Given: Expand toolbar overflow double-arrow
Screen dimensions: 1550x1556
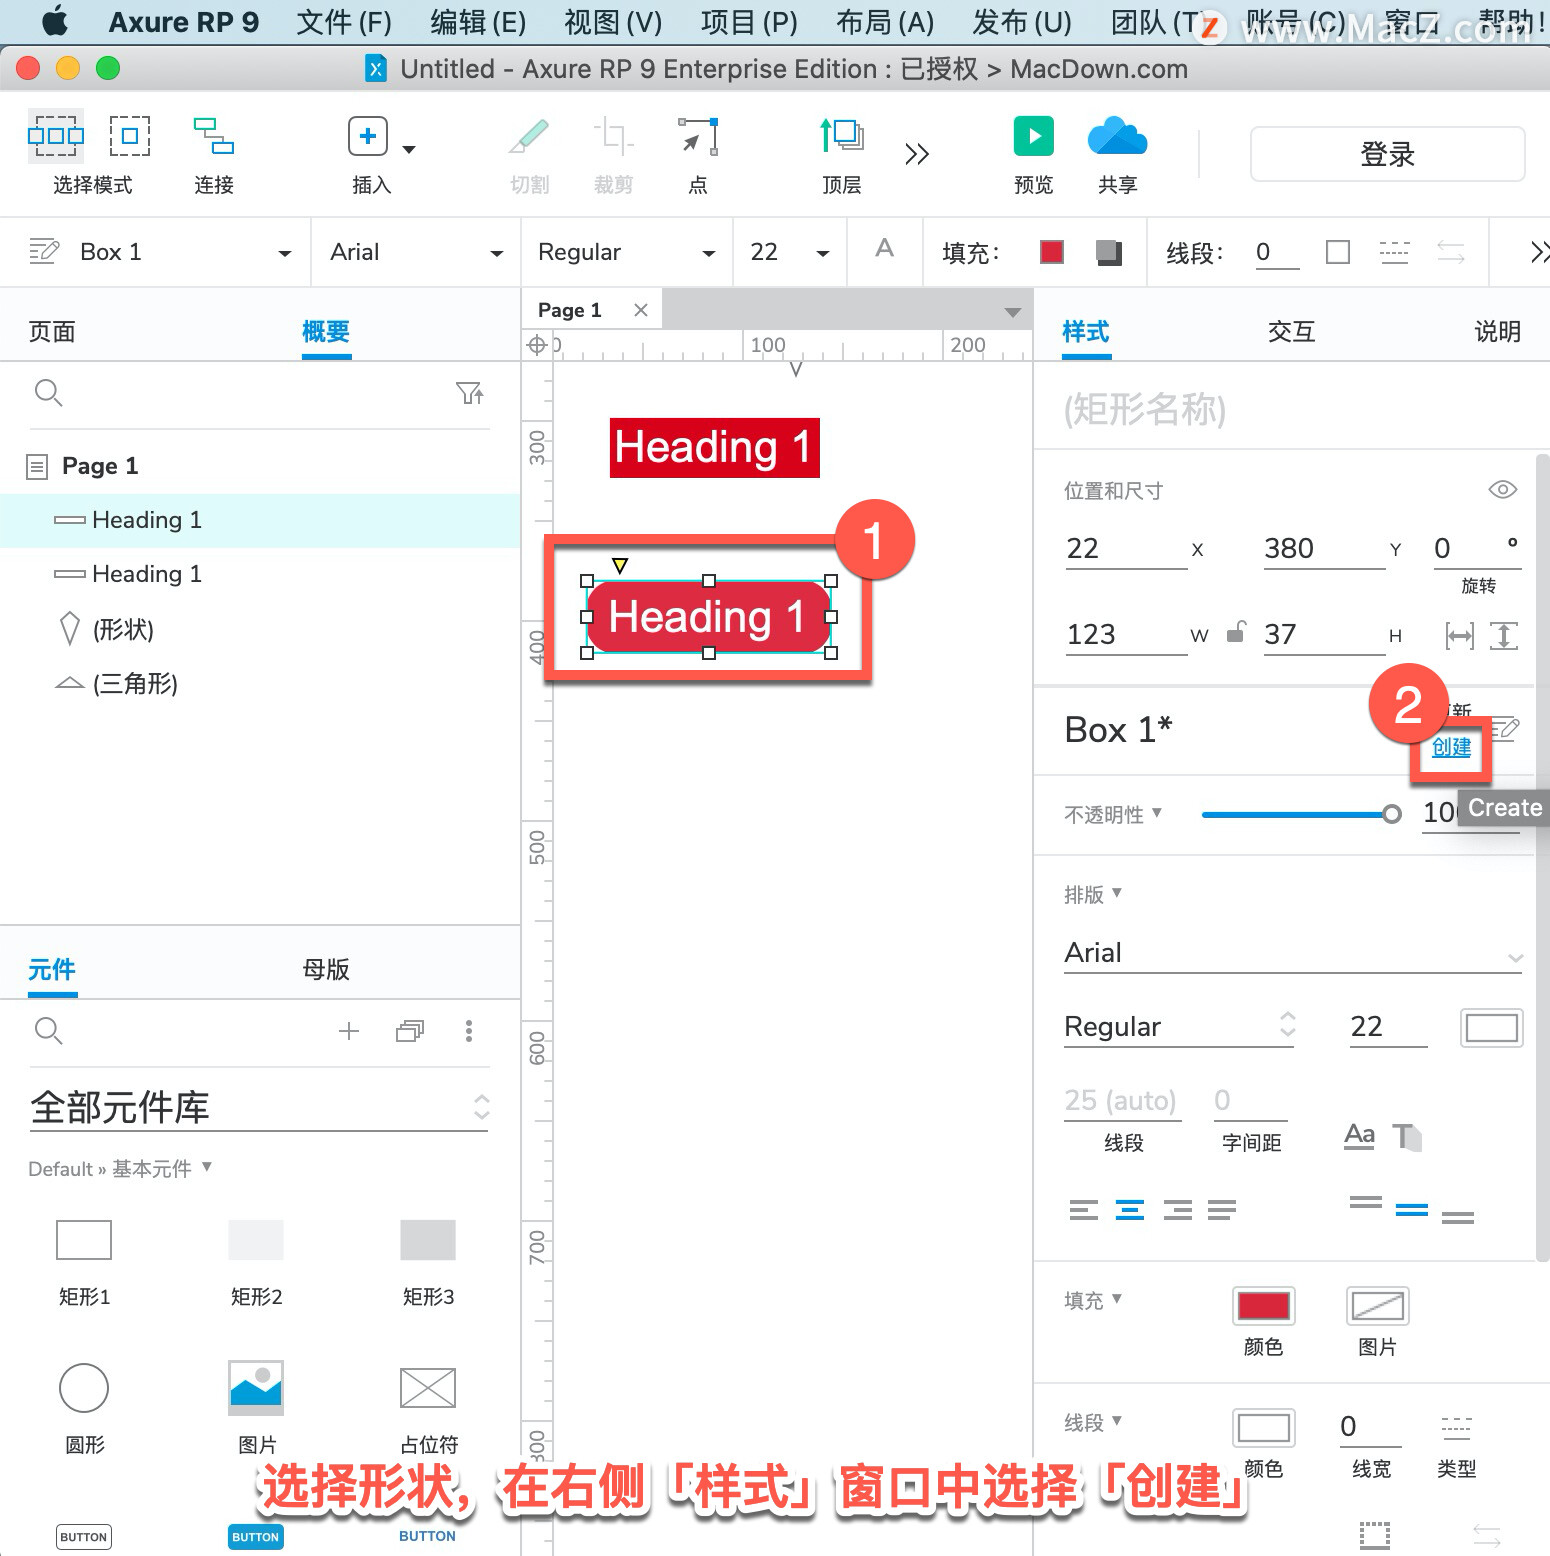Looking at the screenshot, I should pos(917,154).
